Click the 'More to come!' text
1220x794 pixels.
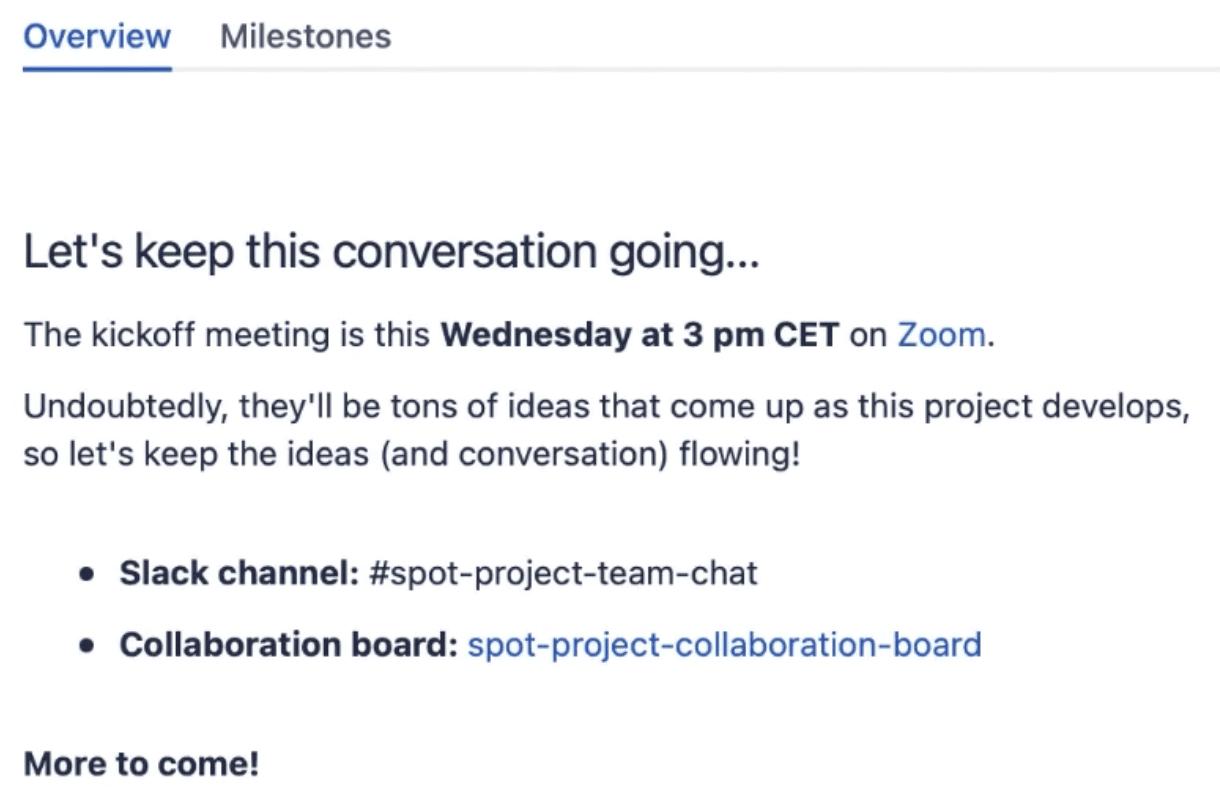[141, 764]
